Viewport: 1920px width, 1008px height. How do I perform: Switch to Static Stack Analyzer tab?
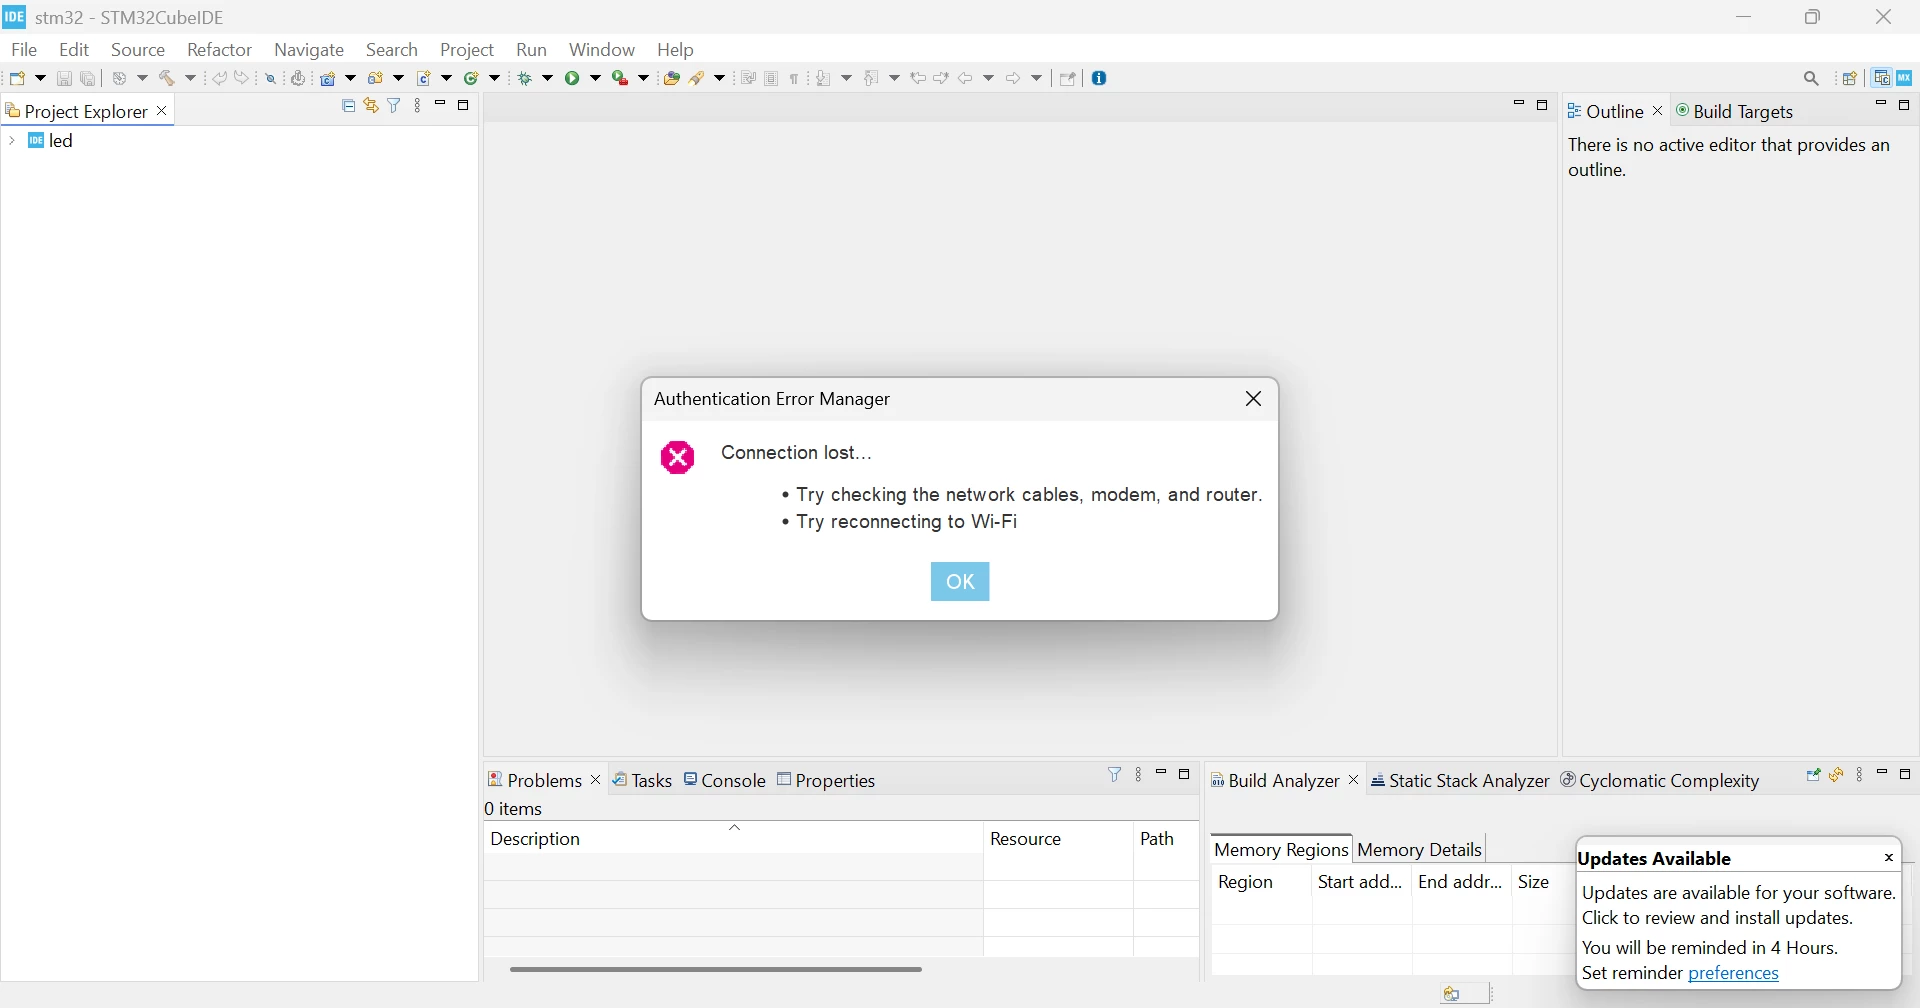(1460, 780)
